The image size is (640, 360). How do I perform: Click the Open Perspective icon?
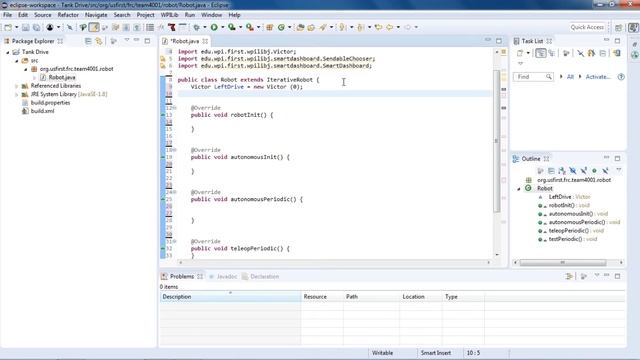[619, 27]
